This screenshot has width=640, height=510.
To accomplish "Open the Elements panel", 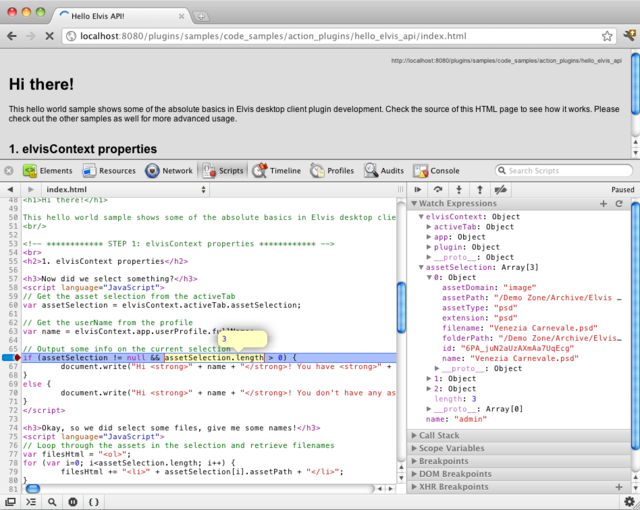I will [48, 171].
